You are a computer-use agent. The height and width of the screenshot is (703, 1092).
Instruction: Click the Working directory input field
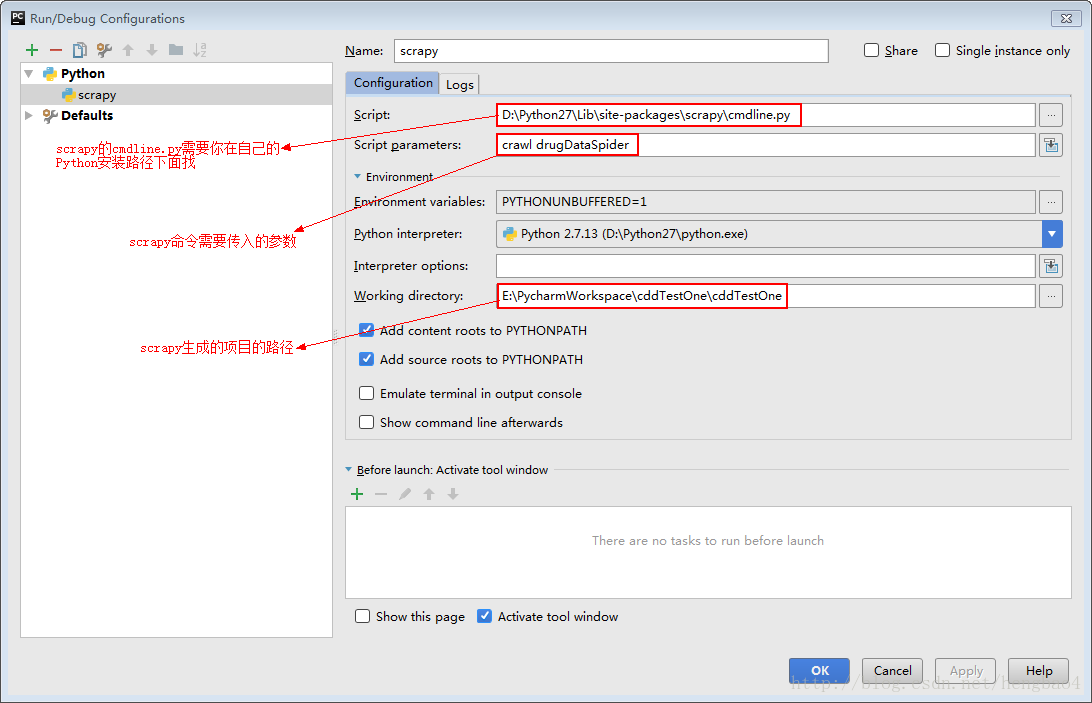[765, 296]
